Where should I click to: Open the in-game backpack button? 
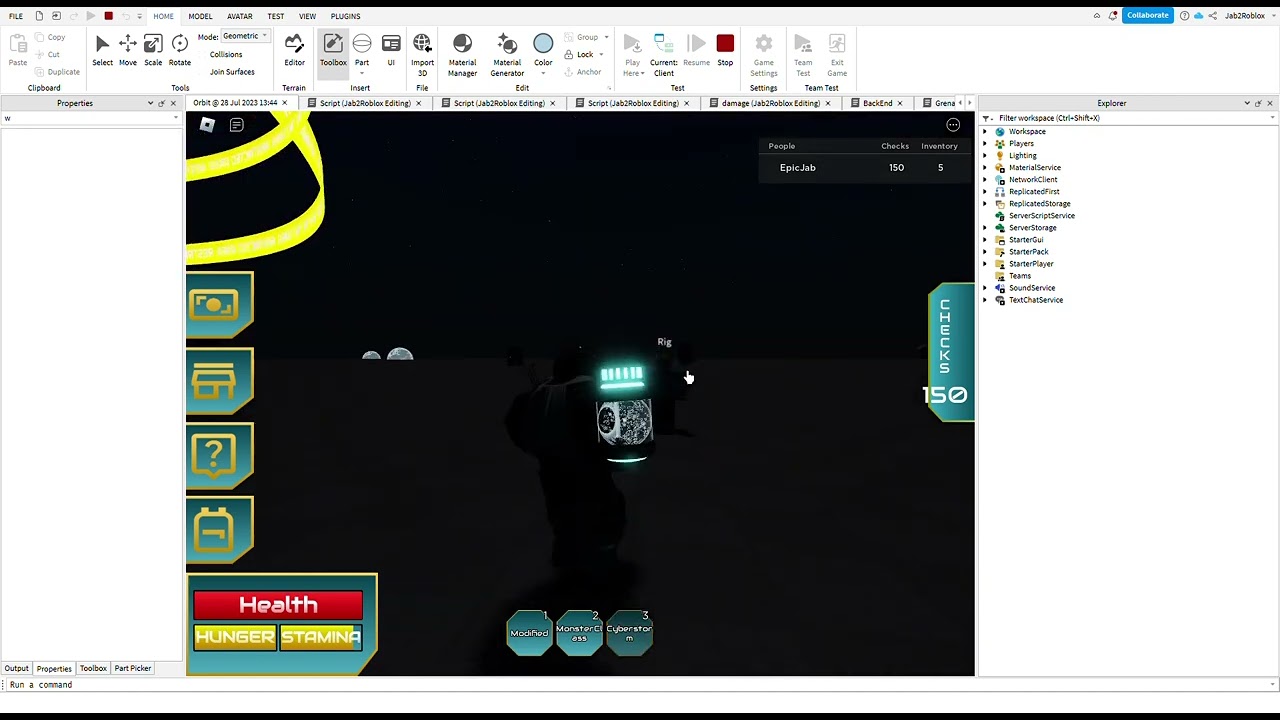point(219,530)
